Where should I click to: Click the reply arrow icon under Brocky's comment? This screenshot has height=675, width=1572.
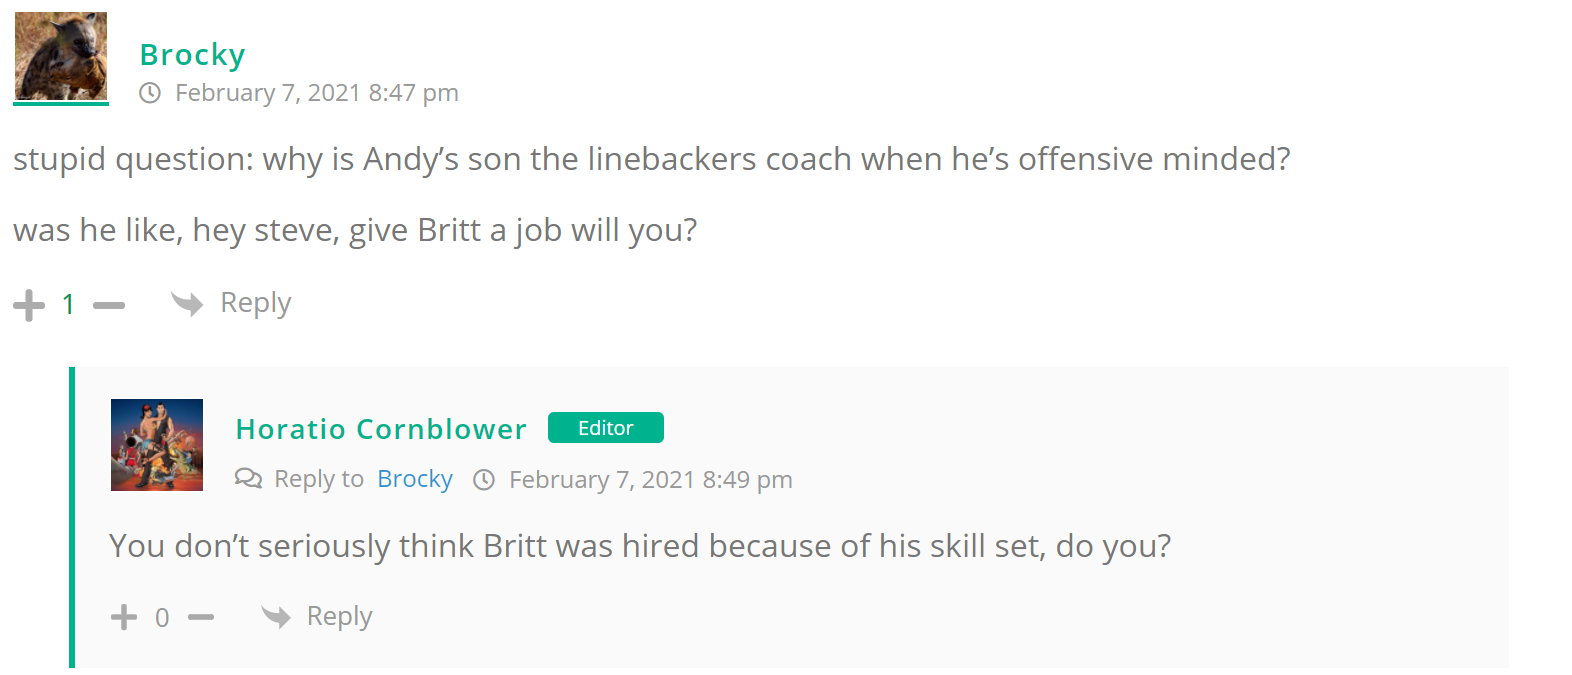coord(187,303)
